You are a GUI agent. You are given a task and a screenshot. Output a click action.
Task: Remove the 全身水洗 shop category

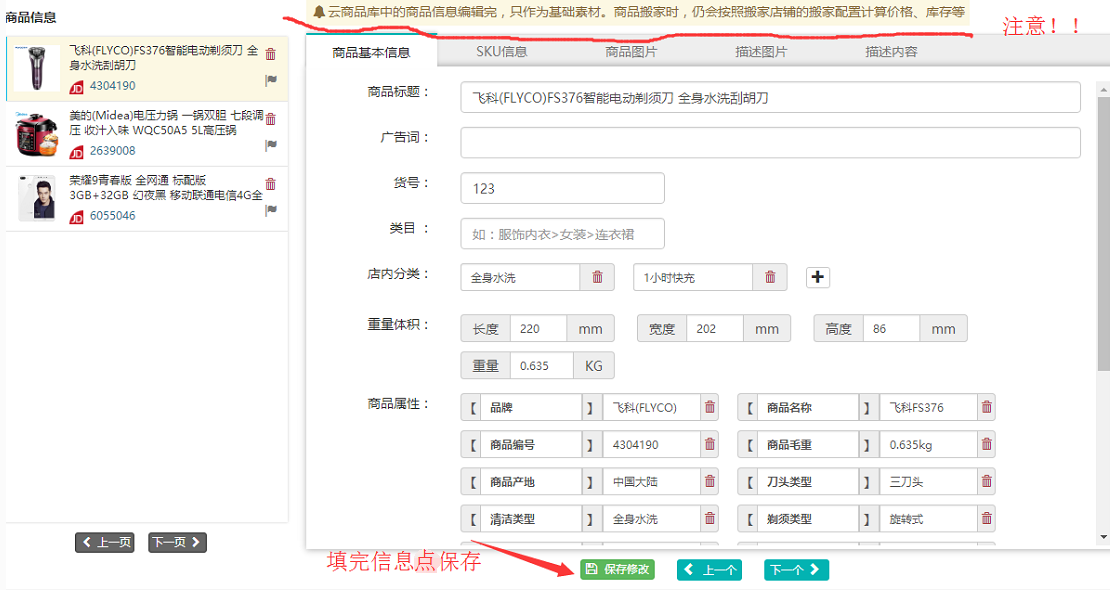(597, 277)
